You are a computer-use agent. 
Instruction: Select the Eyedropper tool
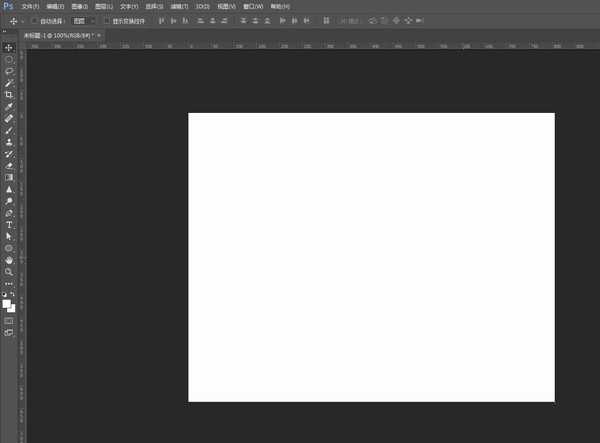[9, 107]
